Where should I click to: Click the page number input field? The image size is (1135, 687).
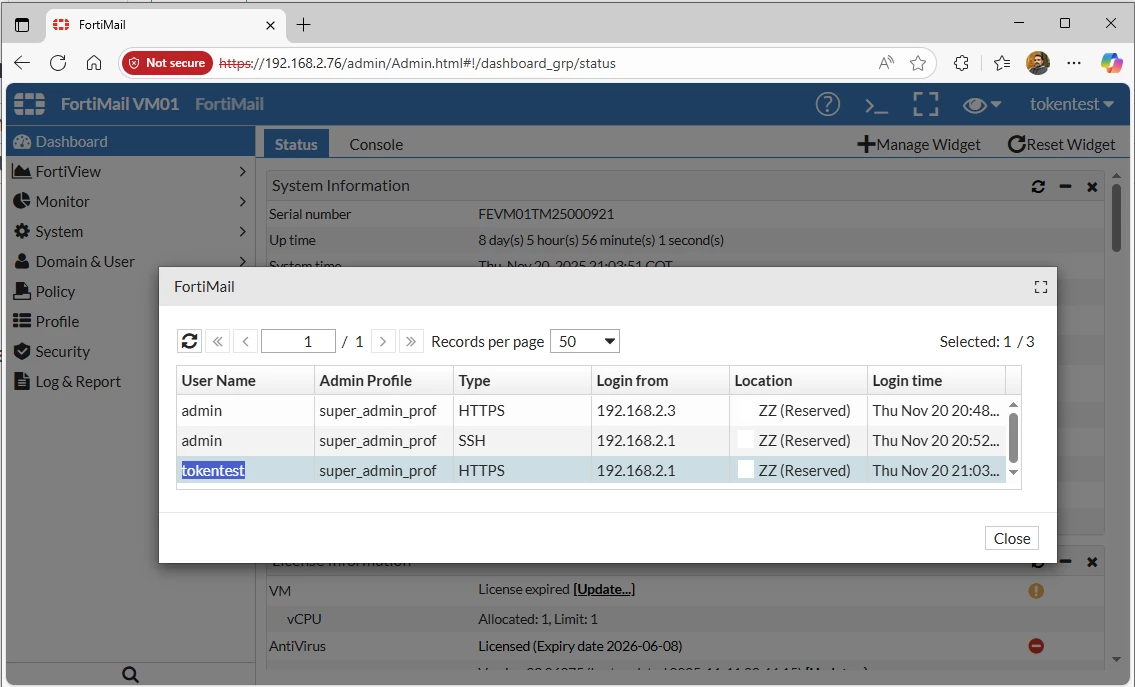(298, 341)
